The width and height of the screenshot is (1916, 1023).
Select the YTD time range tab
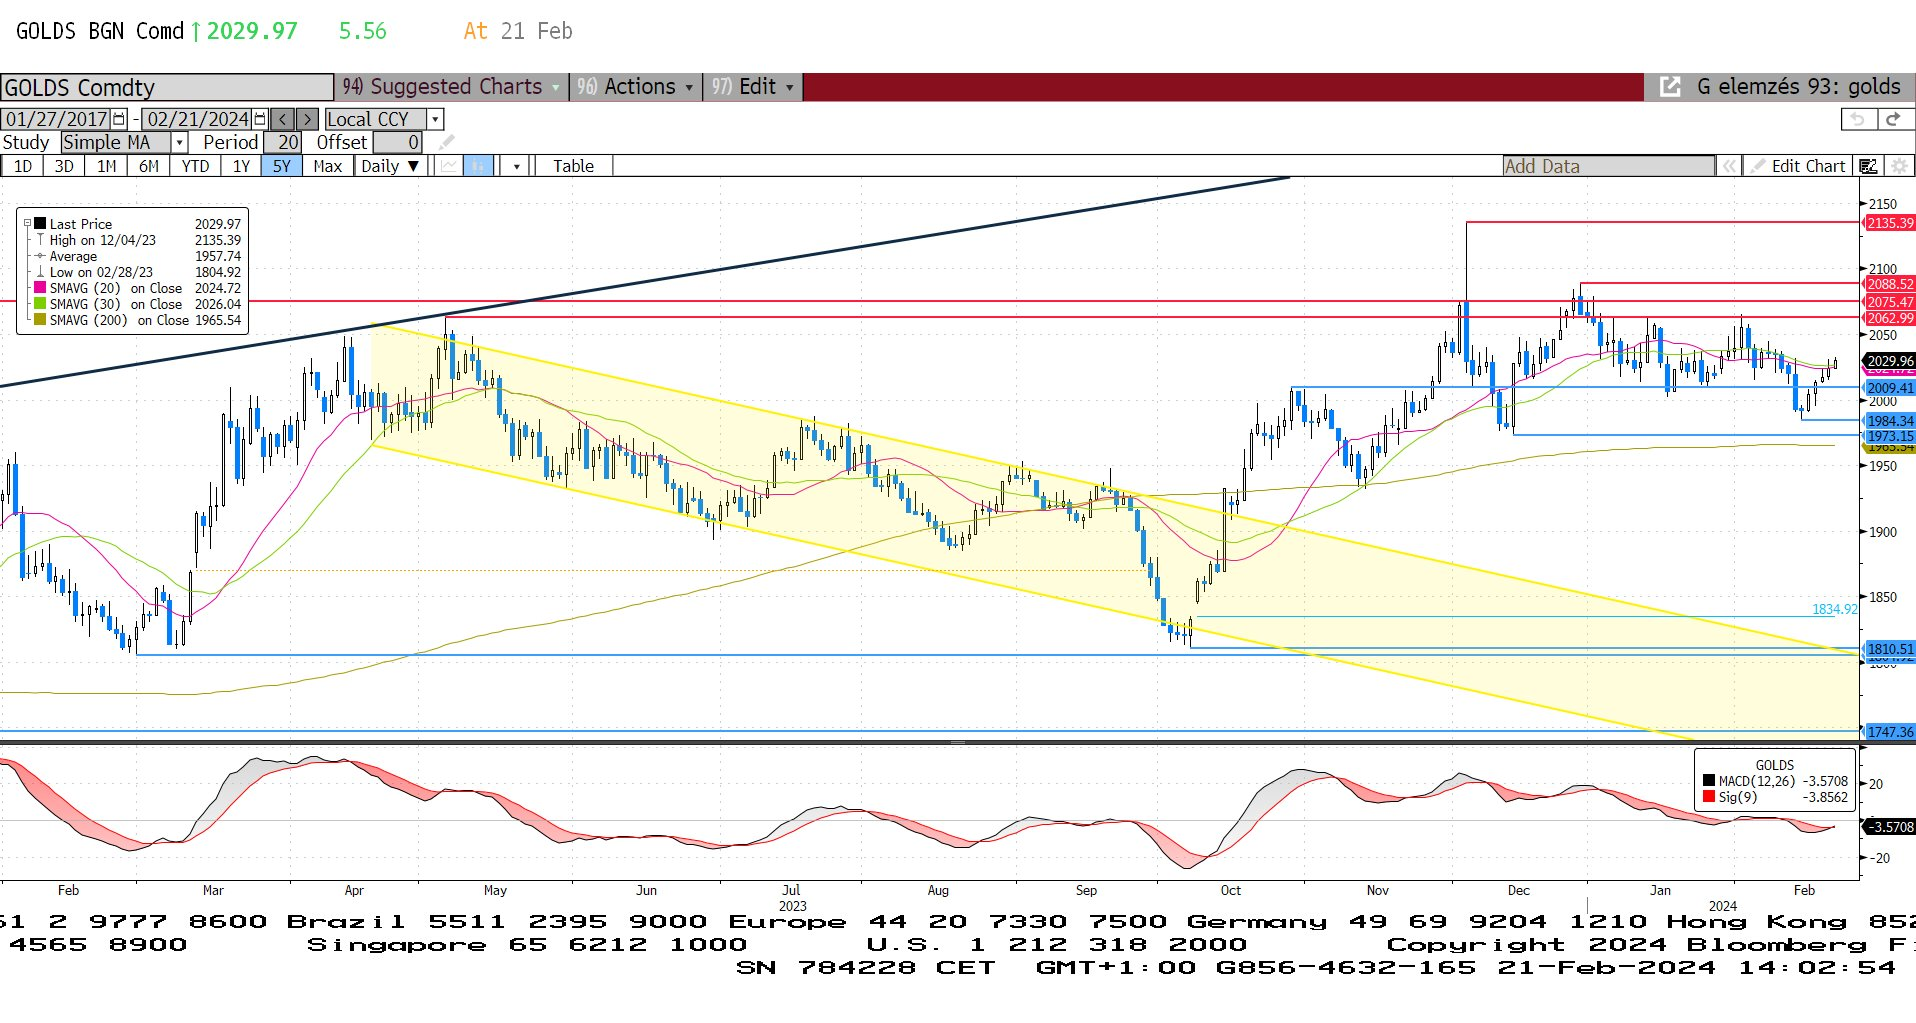pyautogui.click(x=195, y=166)
